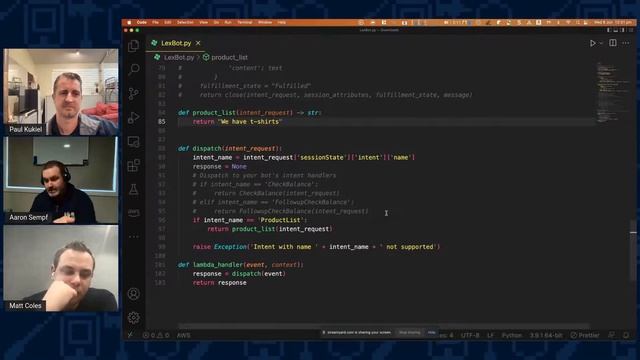This screenshot has height=360, width=640.
Task: Click the code minimap preview
Action: click(x=612, y=92)
